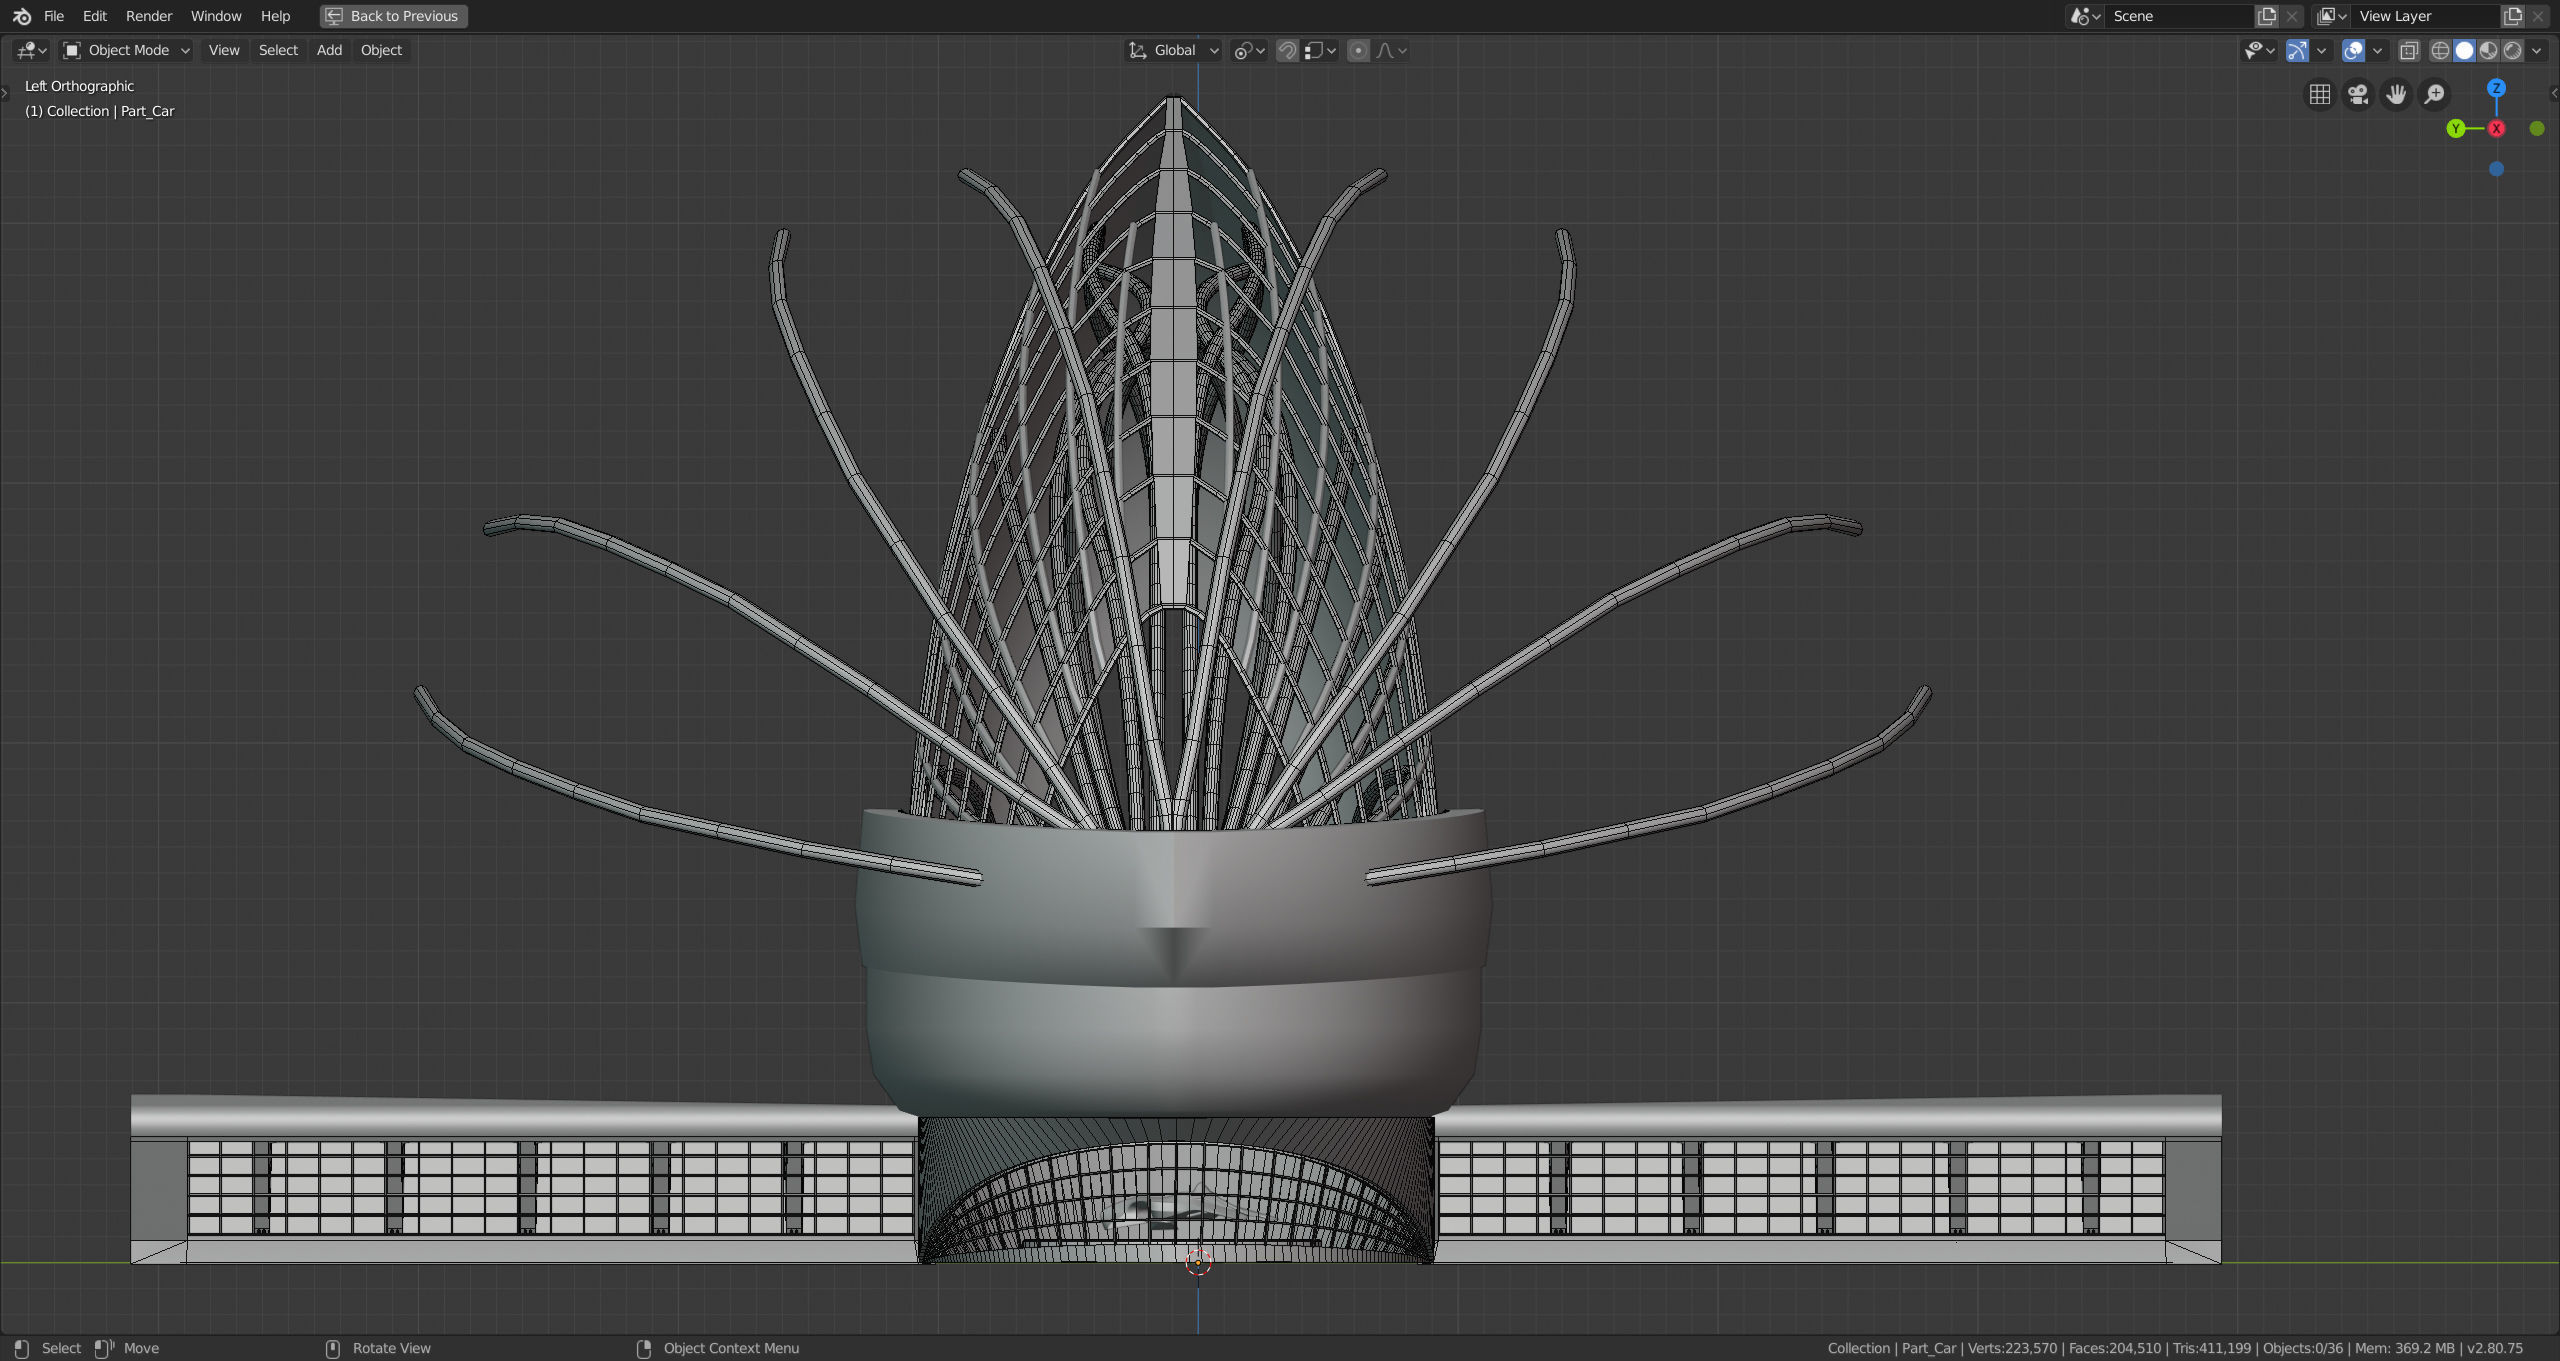Switch to rendered viewport shading
Image resolution: width=2560 pixels, height=1361 pixels.
click(2512, 50)
